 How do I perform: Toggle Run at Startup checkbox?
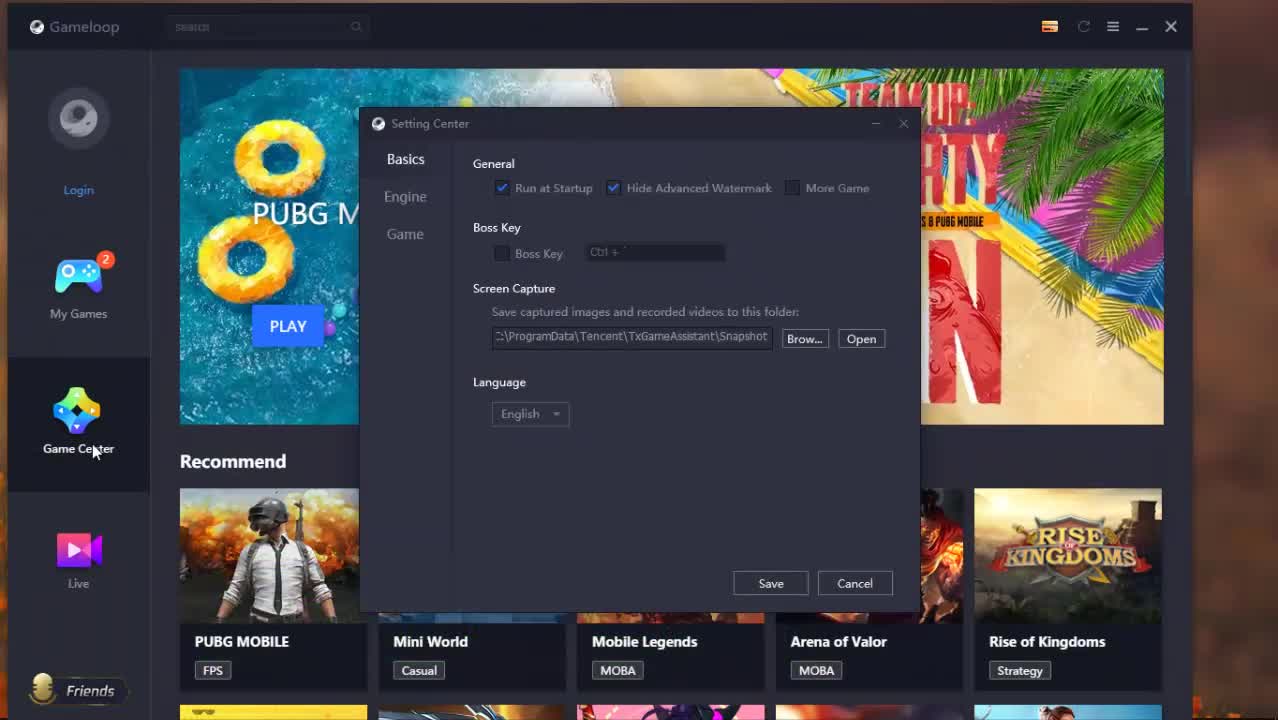[502, 188]
